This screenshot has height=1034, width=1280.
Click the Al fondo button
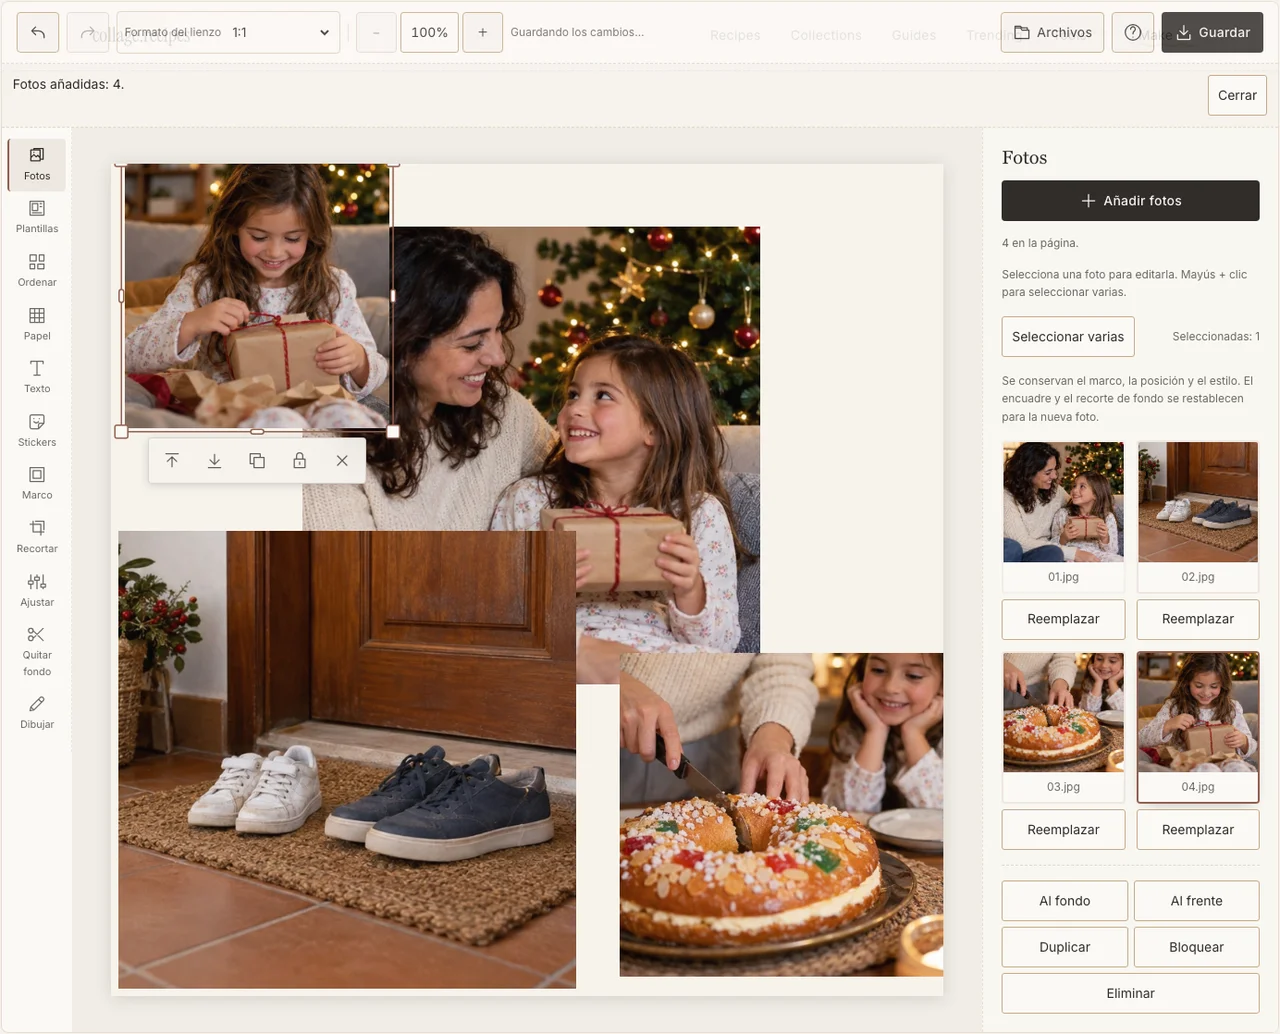coord(1065,901)
